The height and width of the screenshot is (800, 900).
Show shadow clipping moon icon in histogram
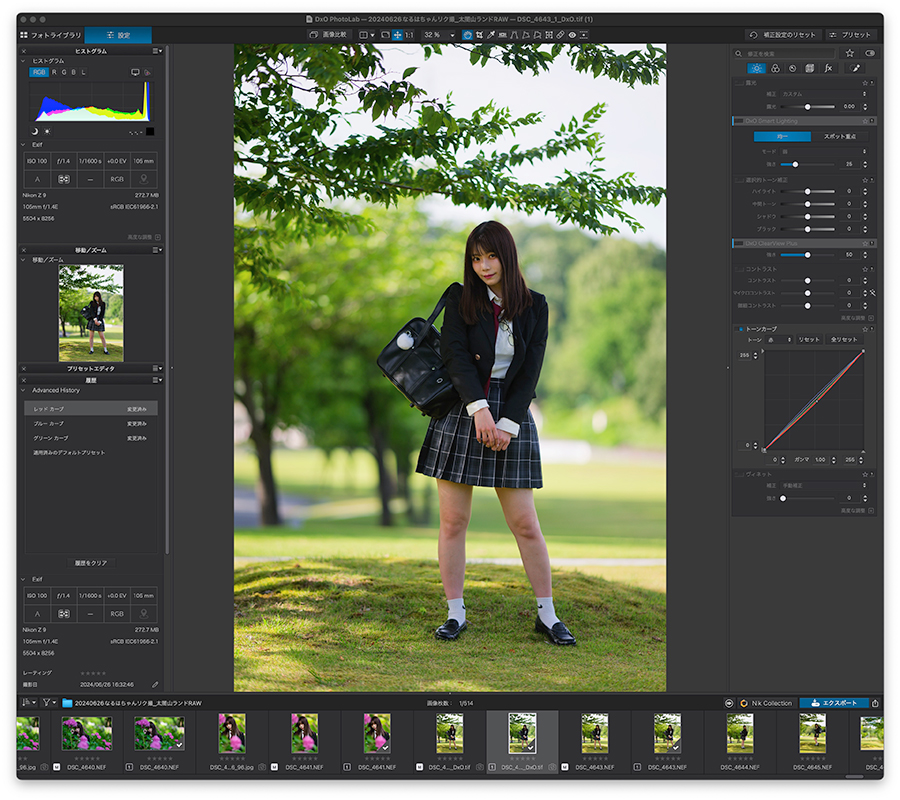(x=34, y=131)
